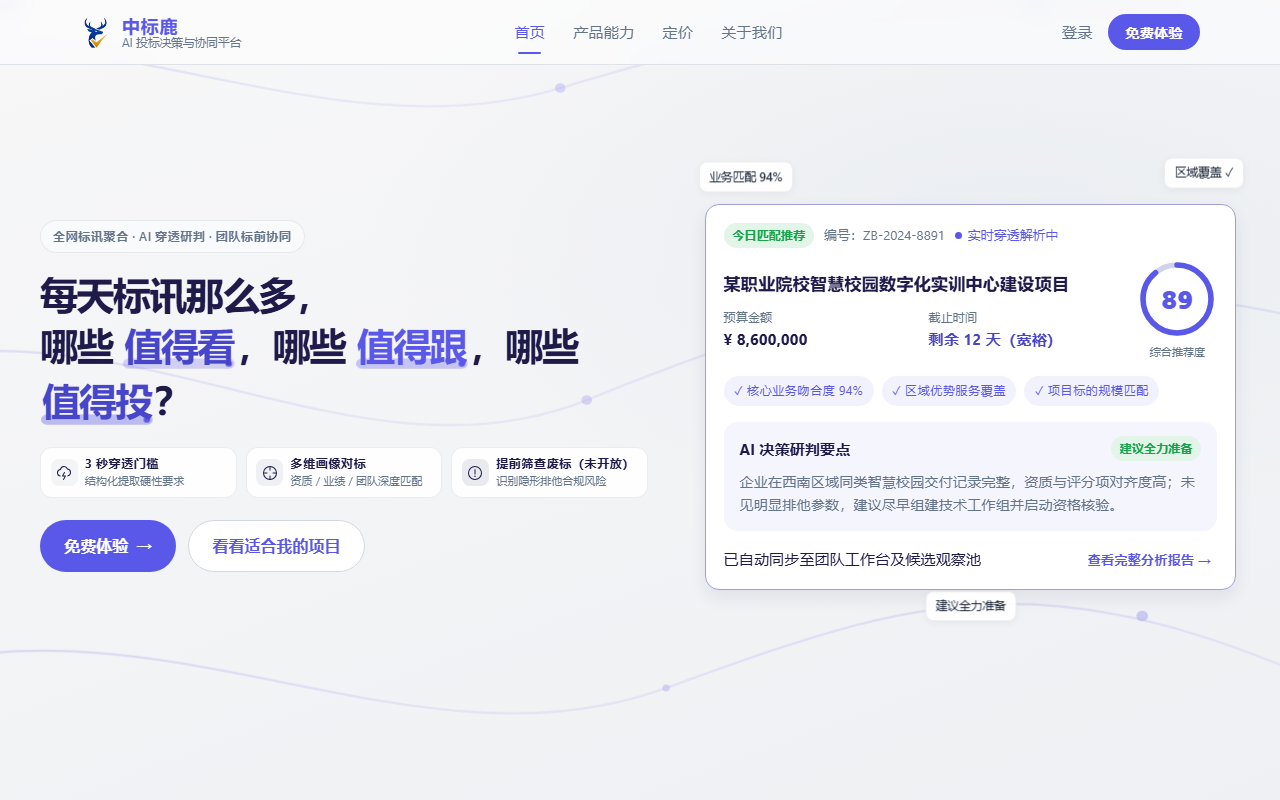Viewport: 1280px width, 800px height.
Task: Click the 今日匹配推荐 green tag
Action: coord(768,236)
